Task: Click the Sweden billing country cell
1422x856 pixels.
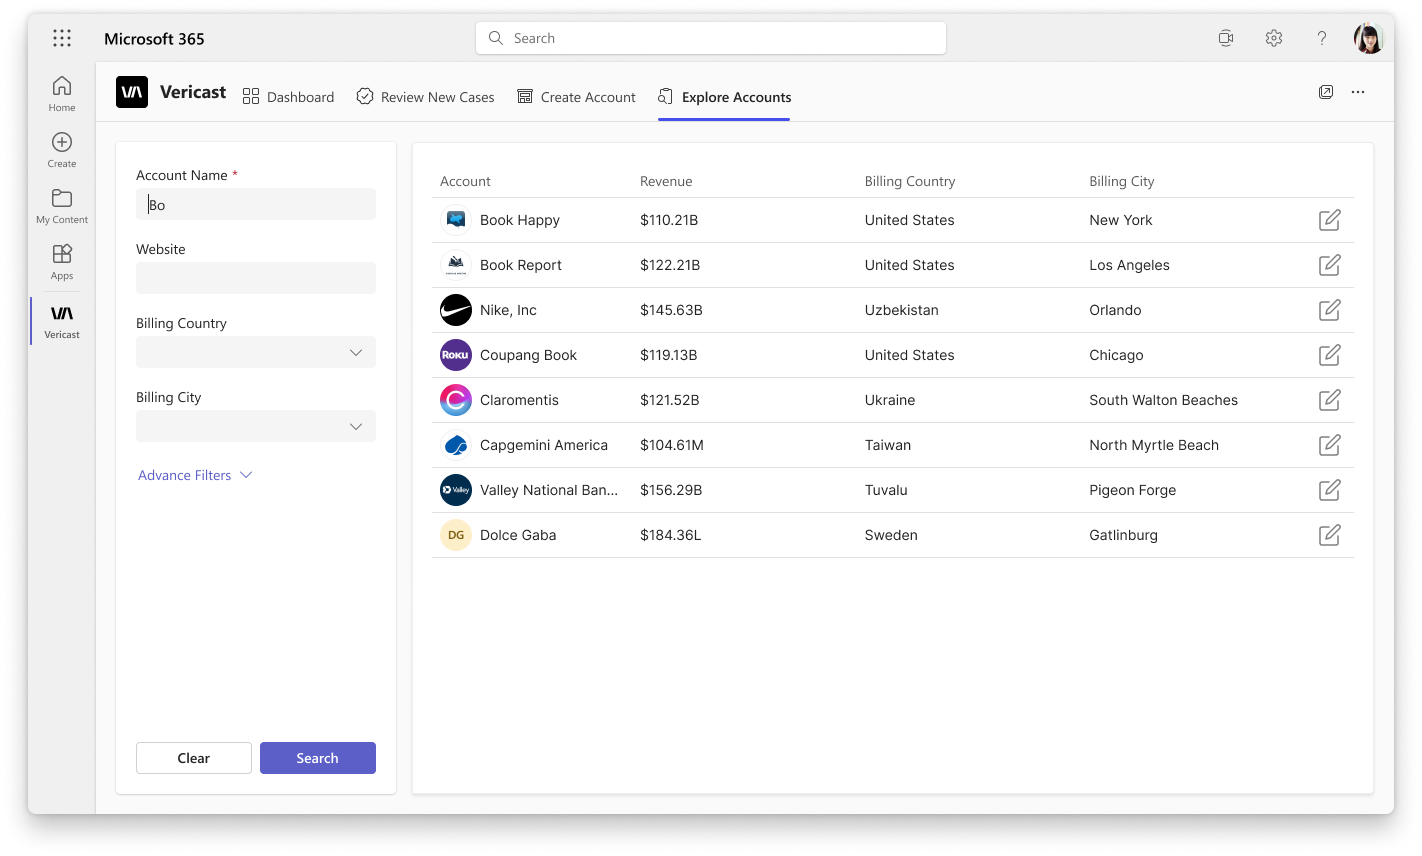Action: pos(891,535)
